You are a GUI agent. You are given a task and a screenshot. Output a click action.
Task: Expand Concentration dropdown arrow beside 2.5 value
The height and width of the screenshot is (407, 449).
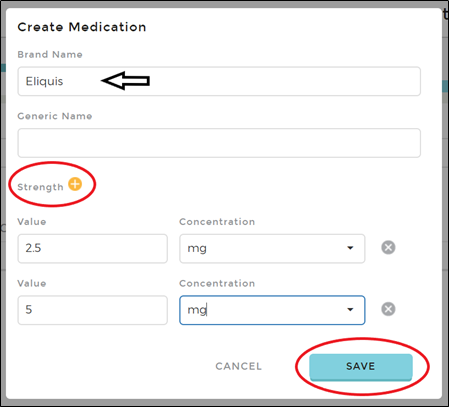click(x=350, y=248)
